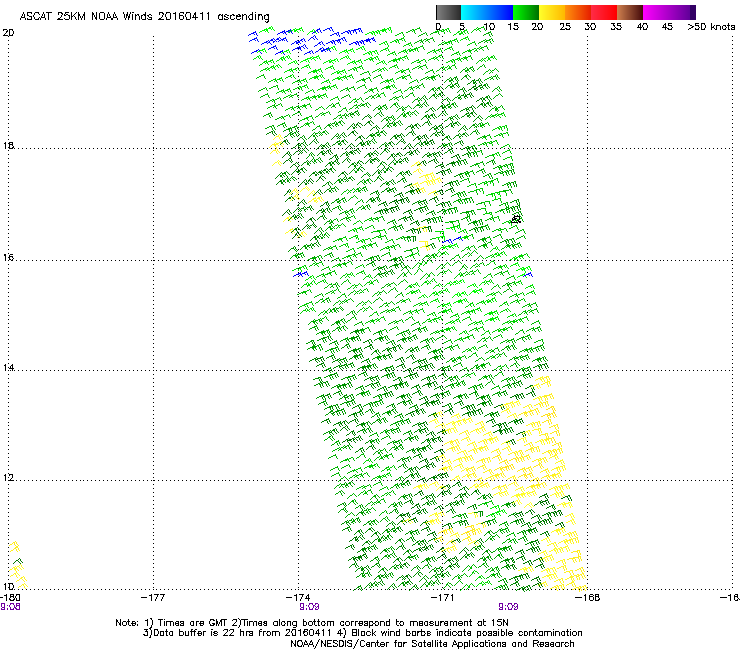Click the longitude label "-168"
The width and height of the screenshot is (740, 650).
[588, 598]
